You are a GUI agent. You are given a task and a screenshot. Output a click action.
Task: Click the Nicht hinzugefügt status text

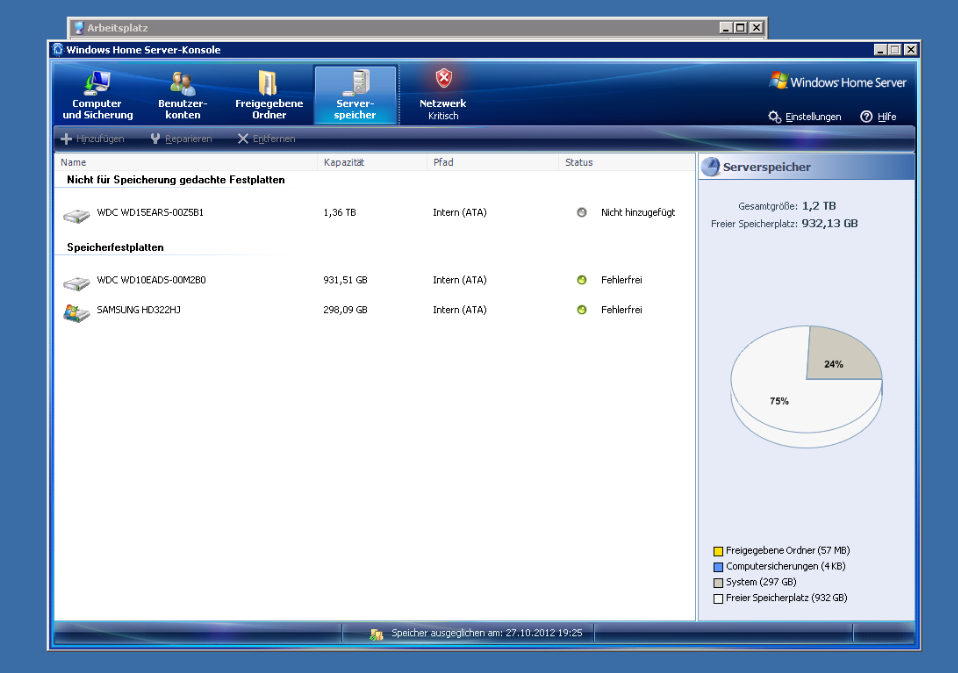point(638,213)
